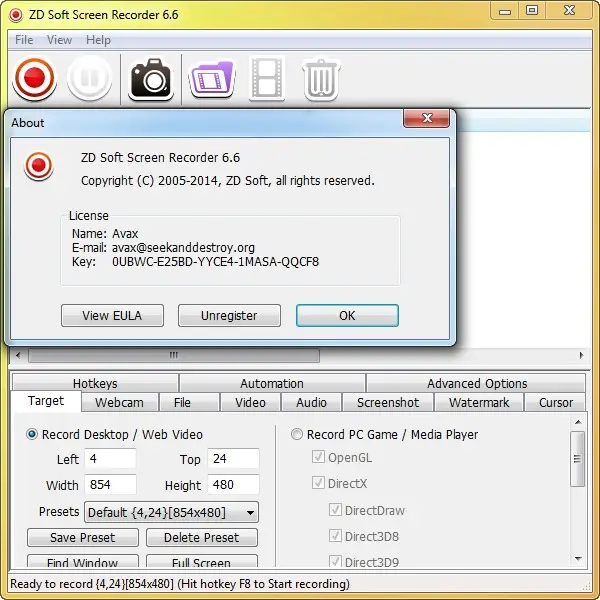The width and height of the screenshot is (600, 600).
Task: Click the right arrow of horizontal scrollbar
Action: tap(581, 355)
